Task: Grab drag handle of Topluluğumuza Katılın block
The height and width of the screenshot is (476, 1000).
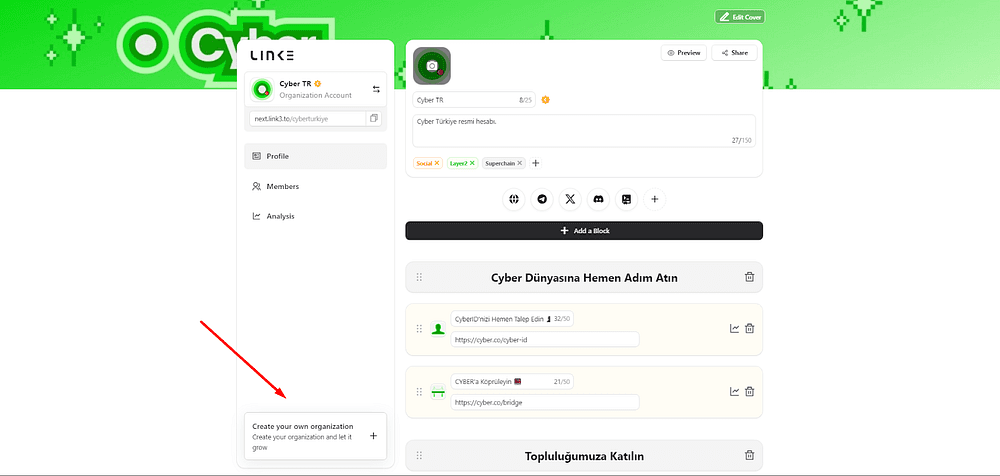Action: [x=419, y=456]
